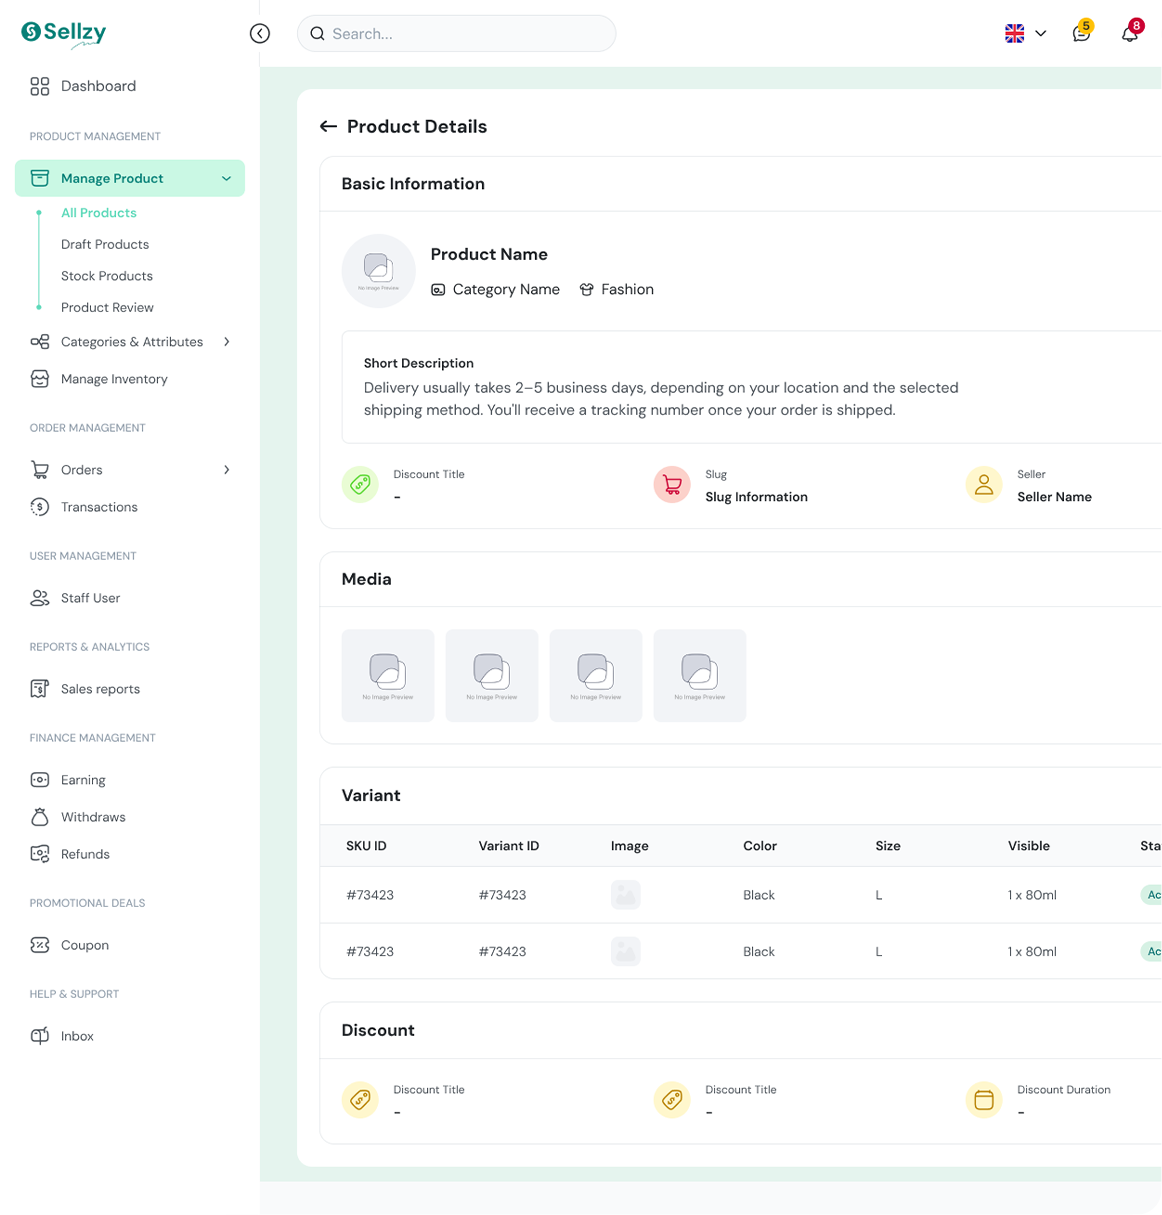Collapse sidebar with the circular arrow icon
The width and height of the screenshot is (1162, 1215).
point(260,34)
